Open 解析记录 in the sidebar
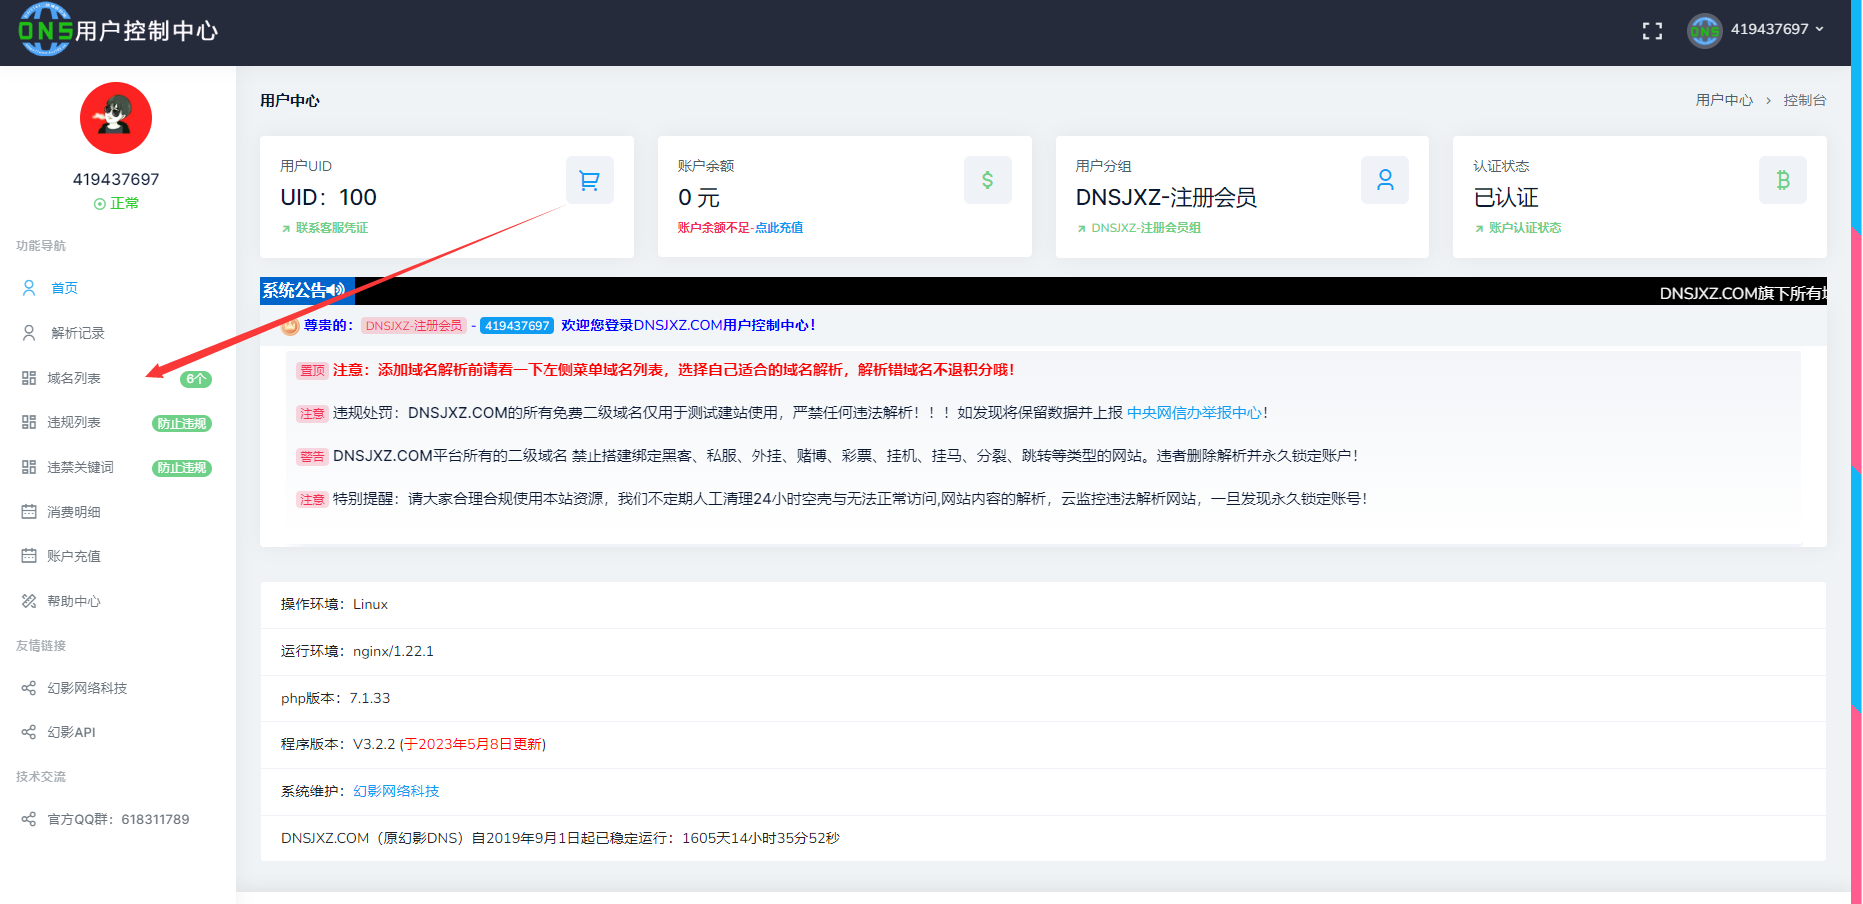The image size is (1863, 904). (77, 333)
